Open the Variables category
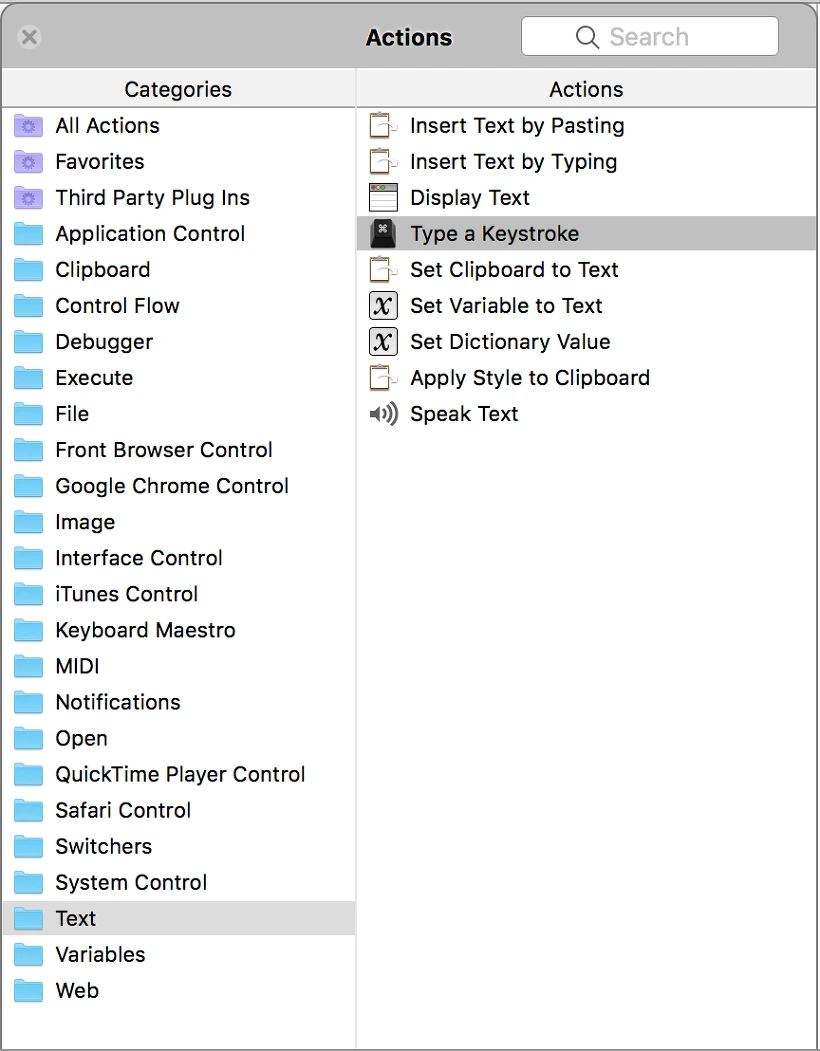This screenshot has width=820, height=1051. 178,954
